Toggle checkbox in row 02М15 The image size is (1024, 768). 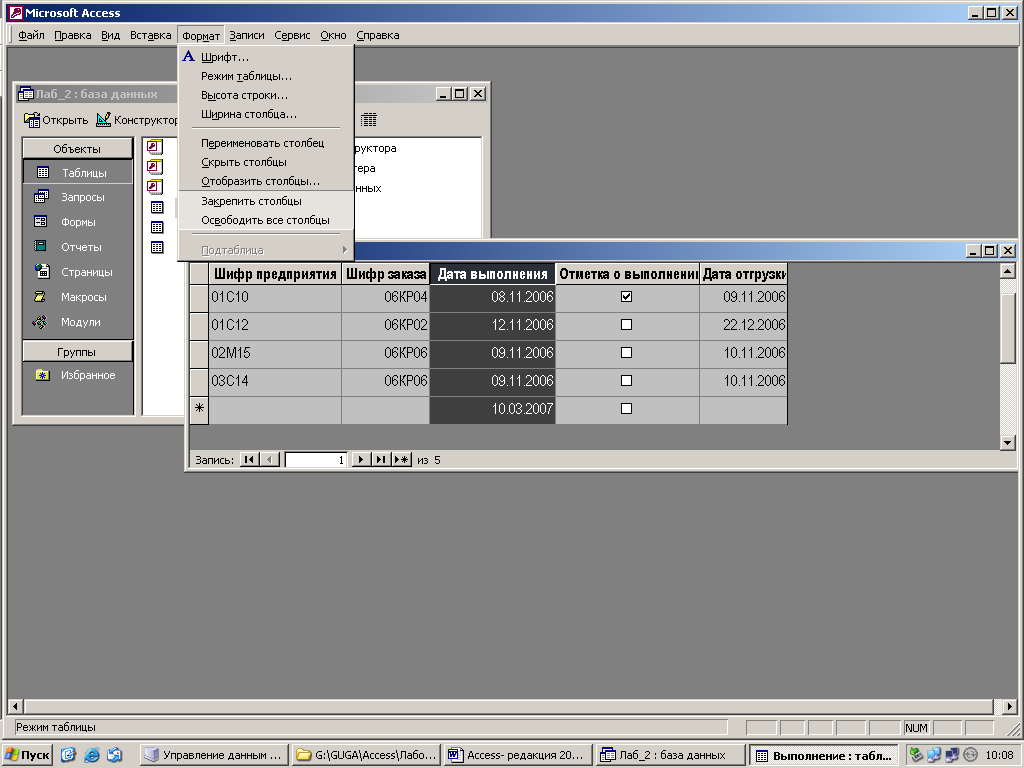626,353
